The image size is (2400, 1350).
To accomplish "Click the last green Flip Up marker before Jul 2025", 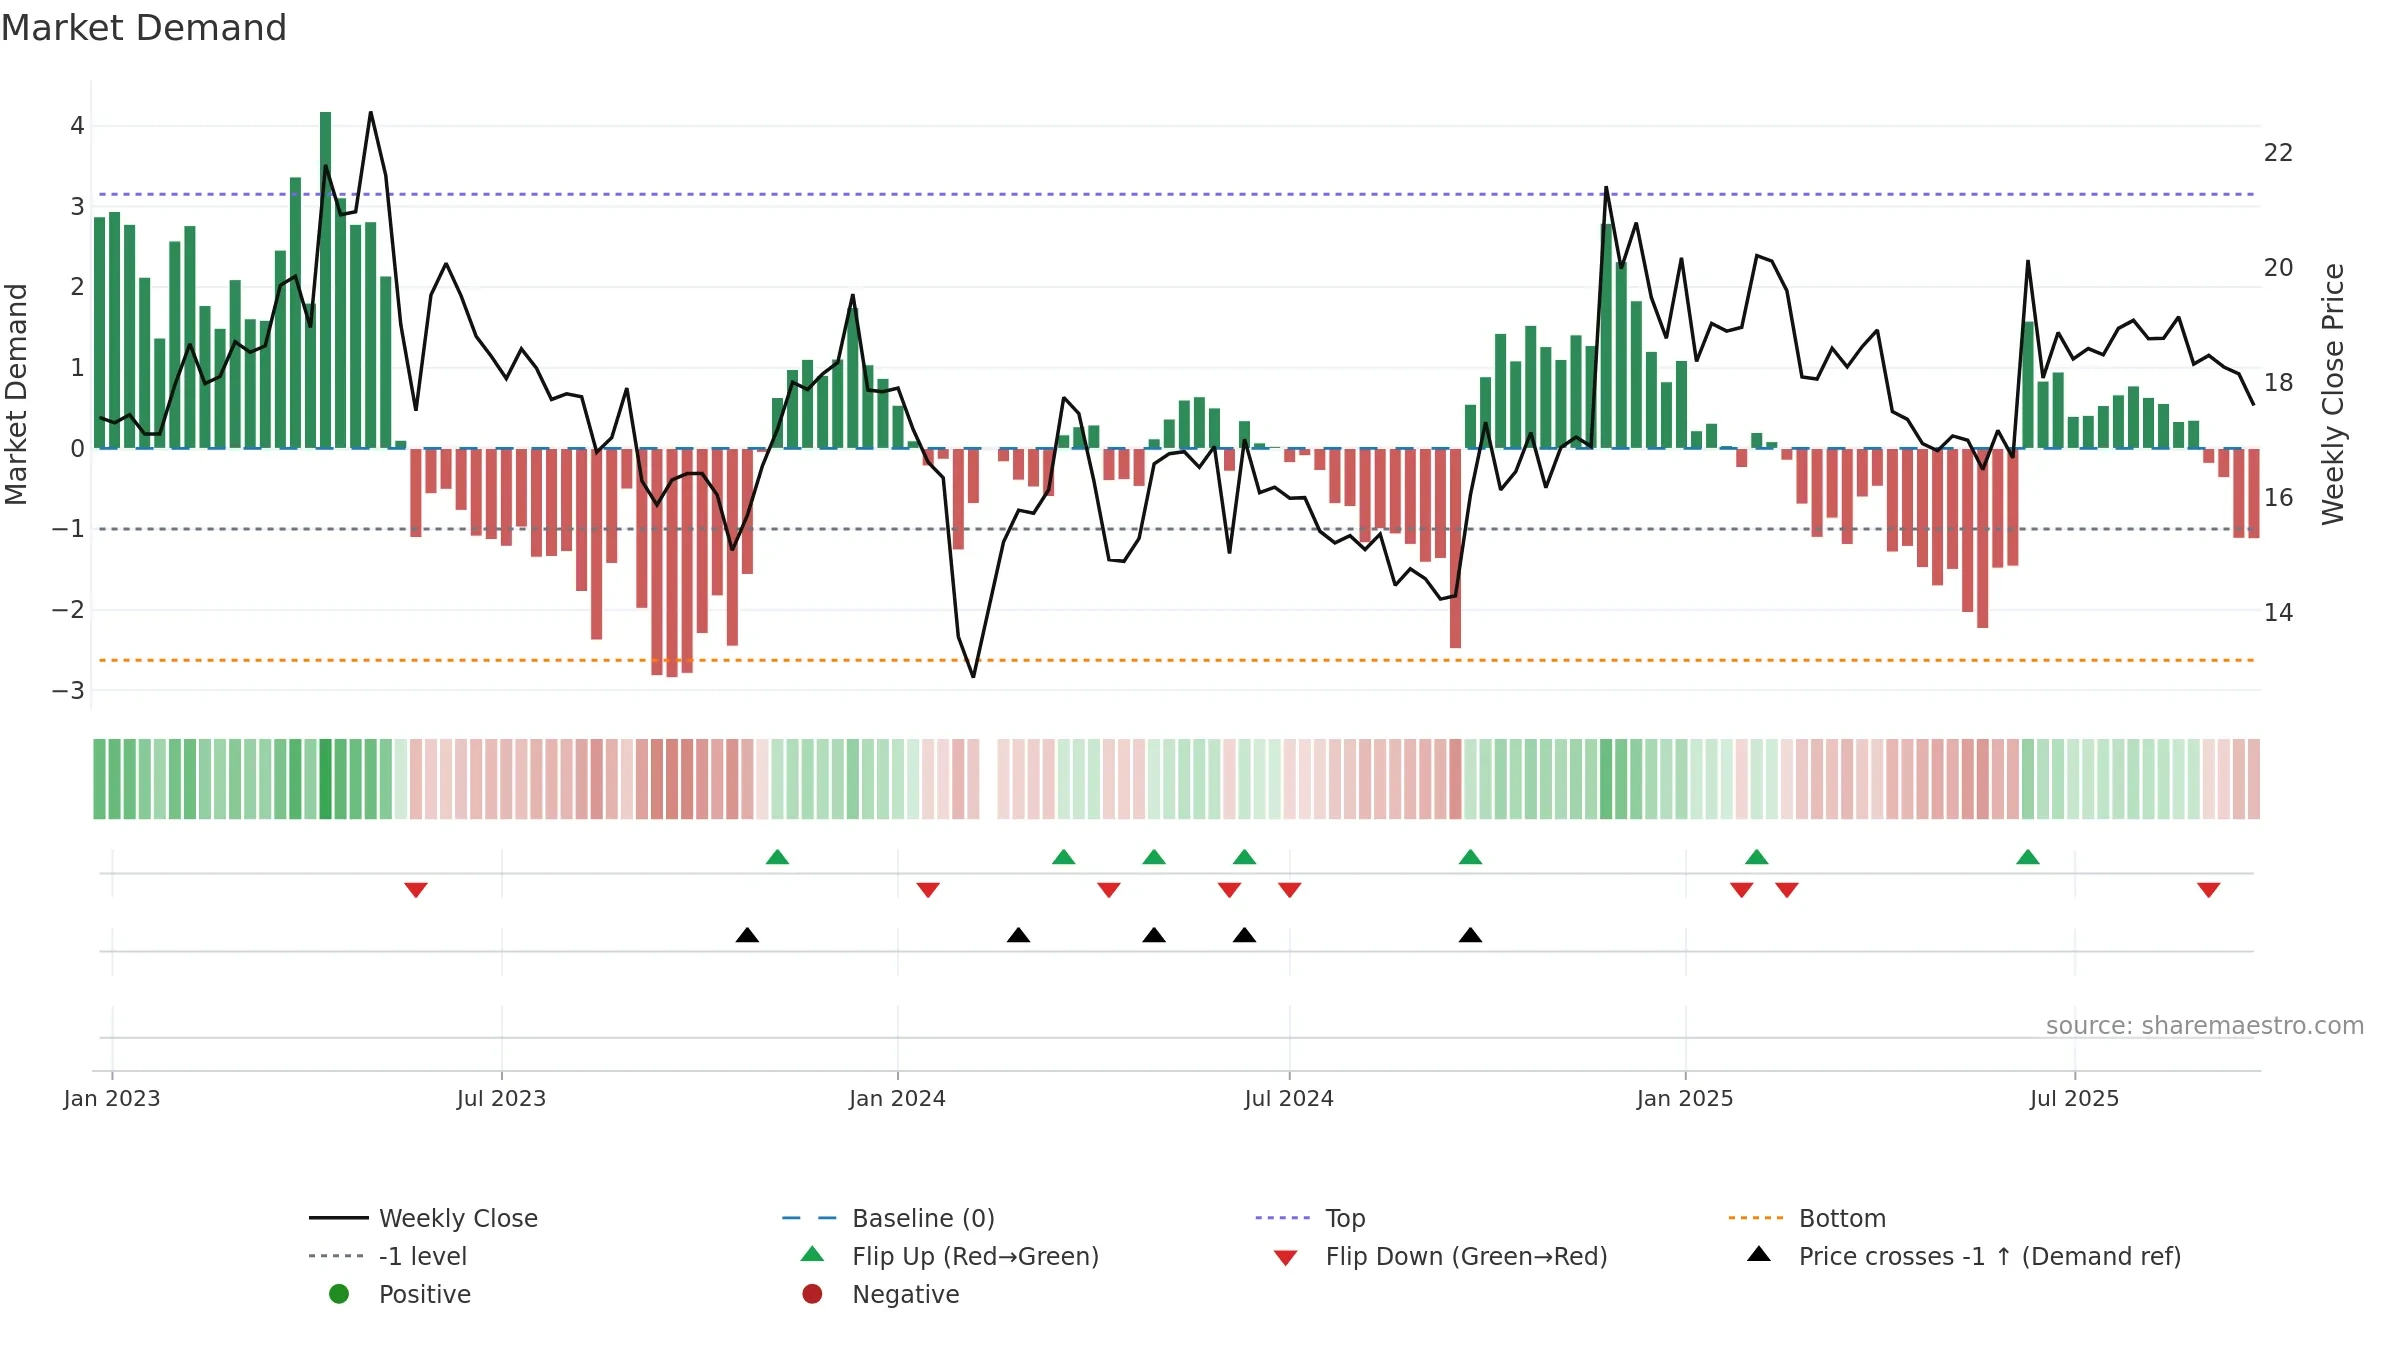I will click(2028, 857).
